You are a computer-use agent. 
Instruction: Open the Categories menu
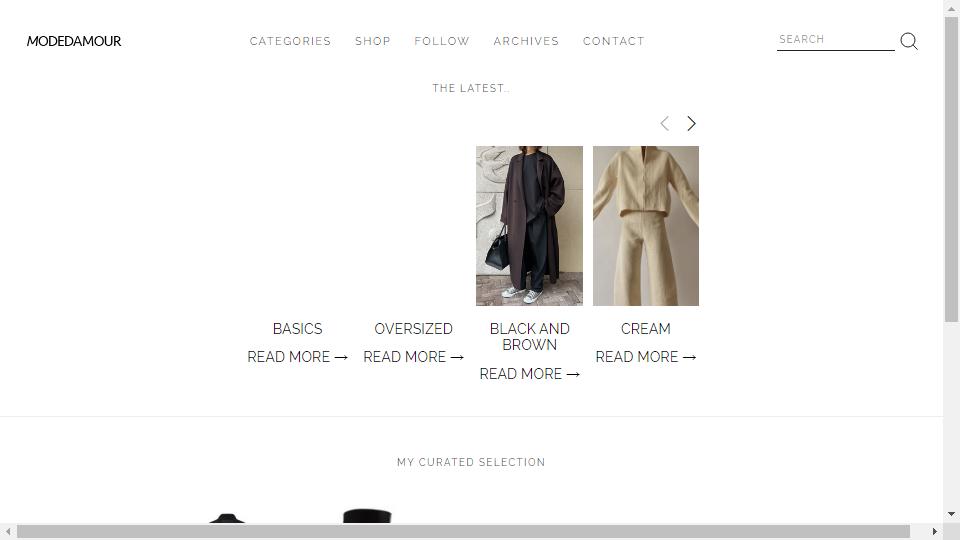pos(290,41)
